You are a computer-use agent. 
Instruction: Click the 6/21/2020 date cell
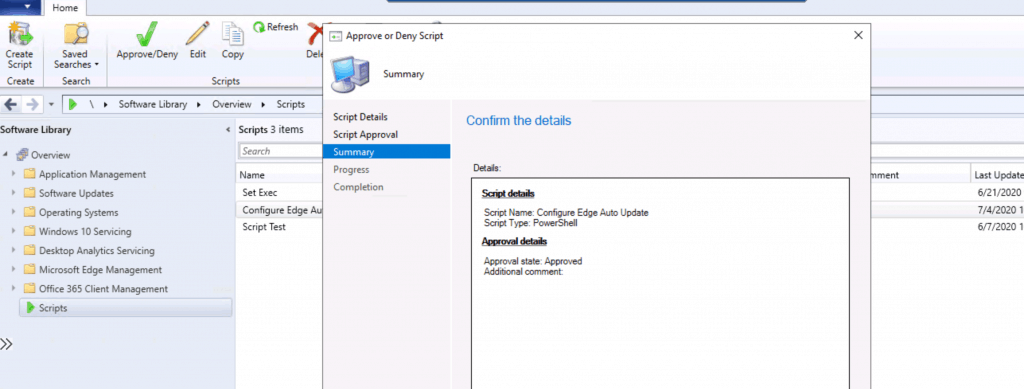(999, 193)
